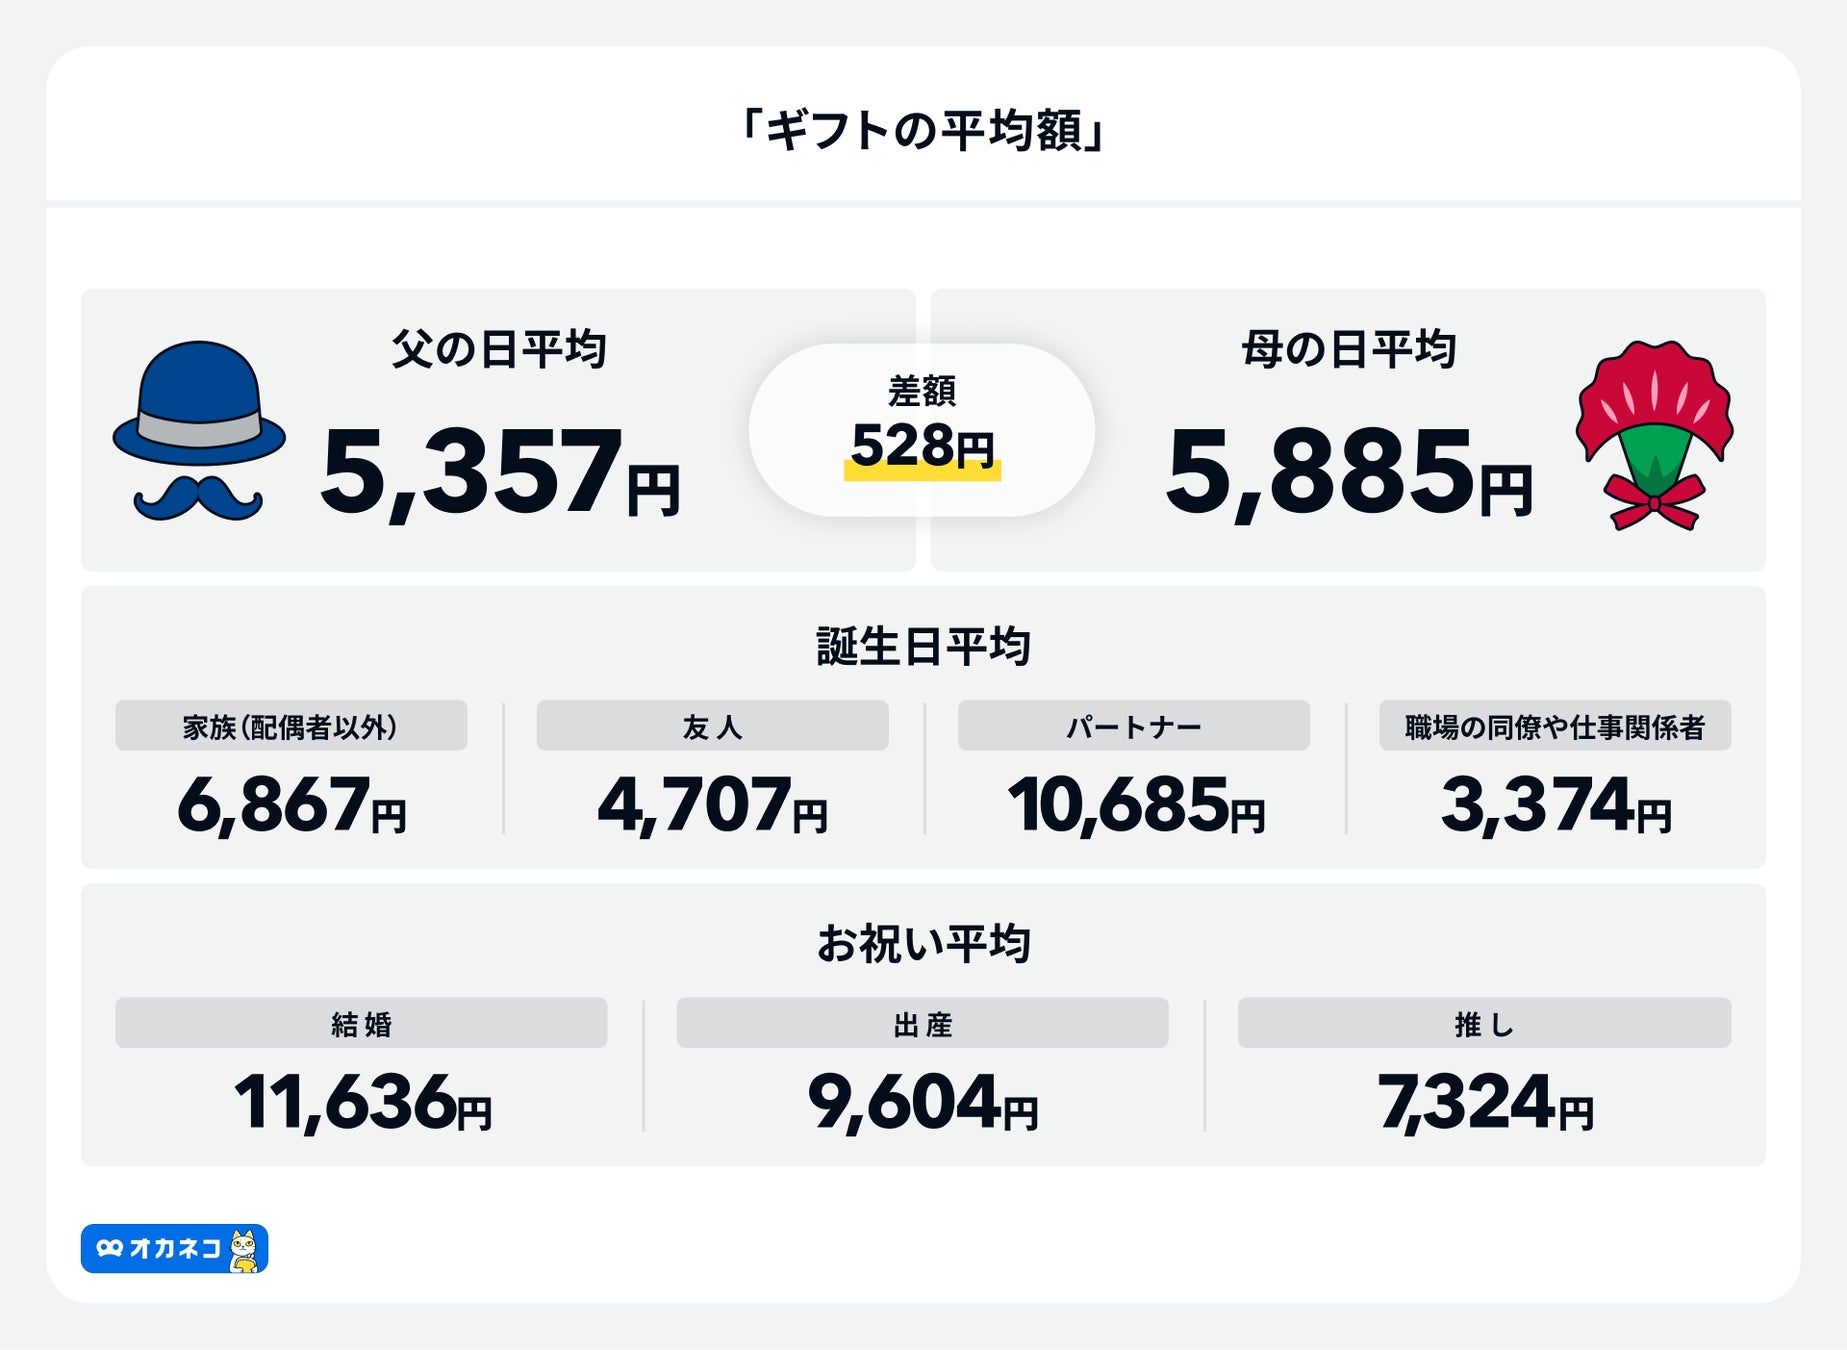
Task: Select the 結婚 category label
Action: (x=361, y=1023)
